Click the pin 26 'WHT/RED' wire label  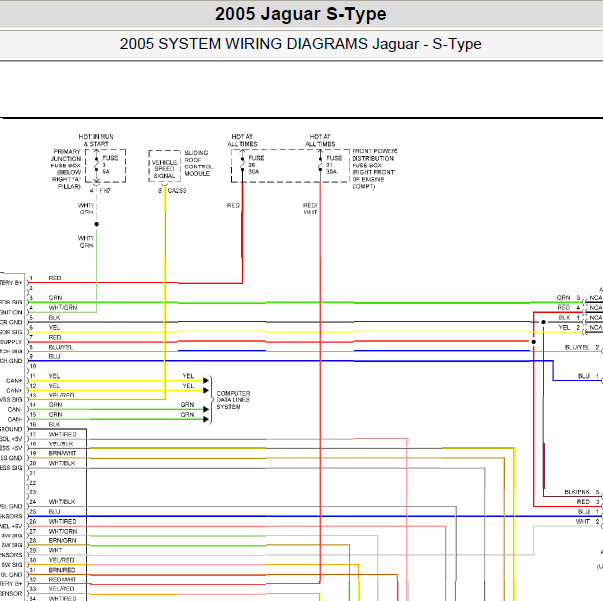(62, 522)
